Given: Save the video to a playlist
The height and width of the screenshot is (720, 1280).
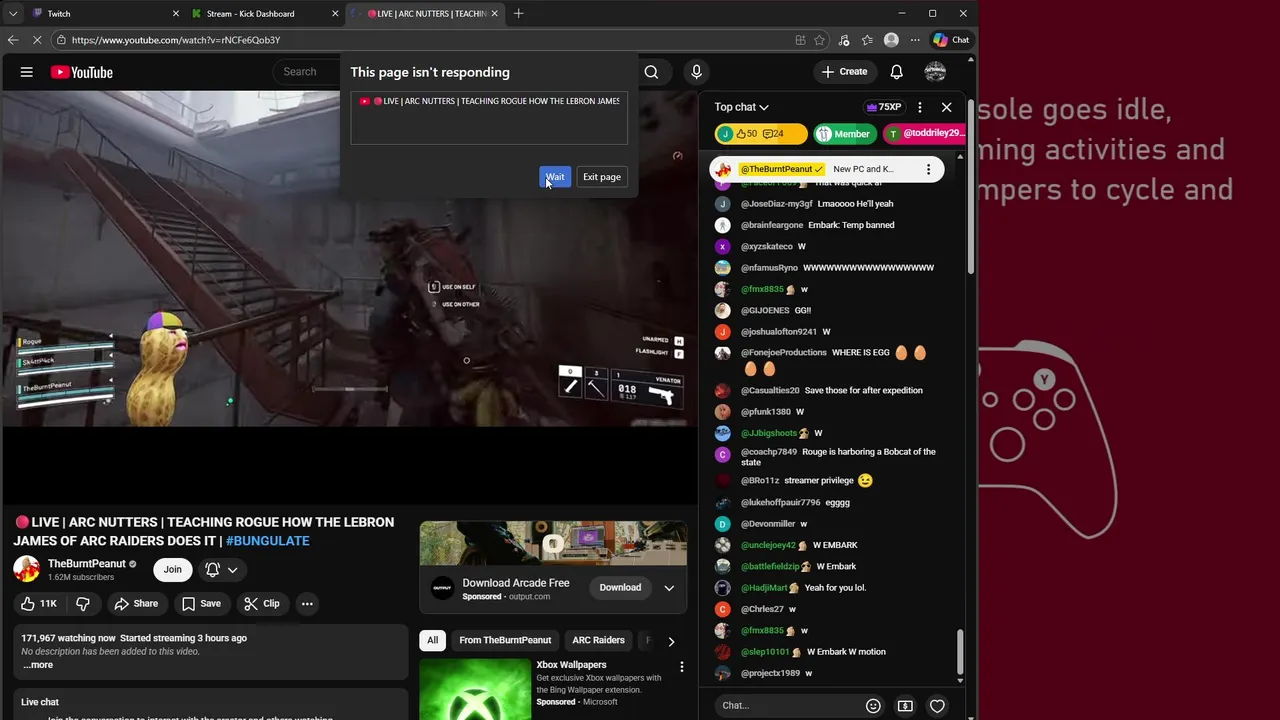Looking at the screenshot, I should [201, 604].
